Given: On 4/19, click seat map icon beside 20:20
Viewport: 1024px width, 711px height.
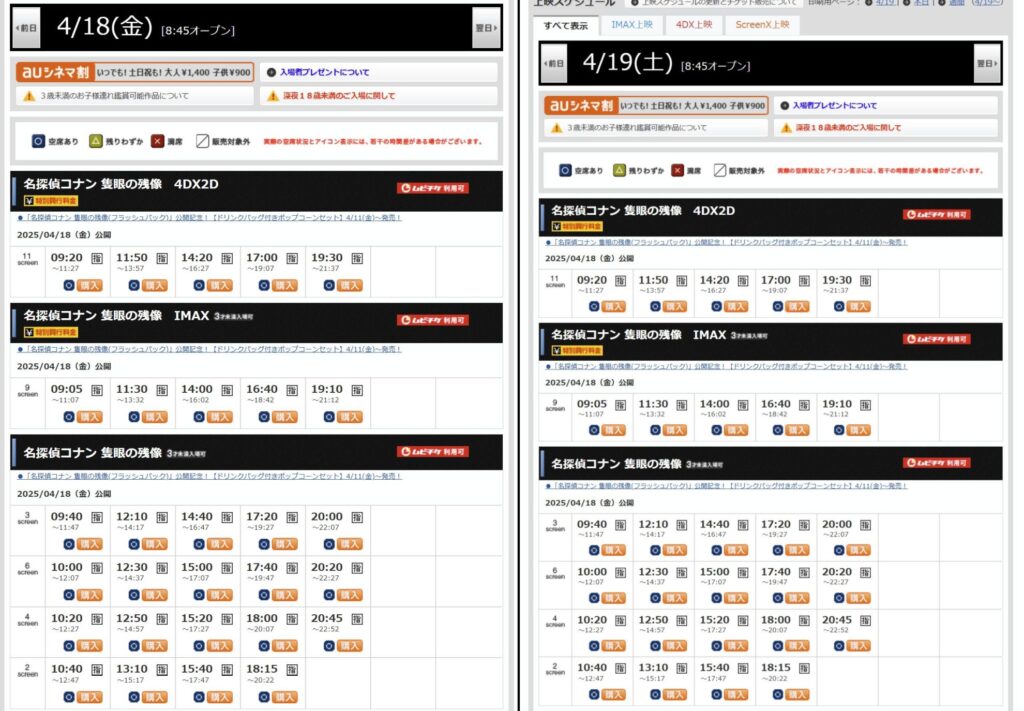Looking at the screenshot, I should tap(865, 573).
